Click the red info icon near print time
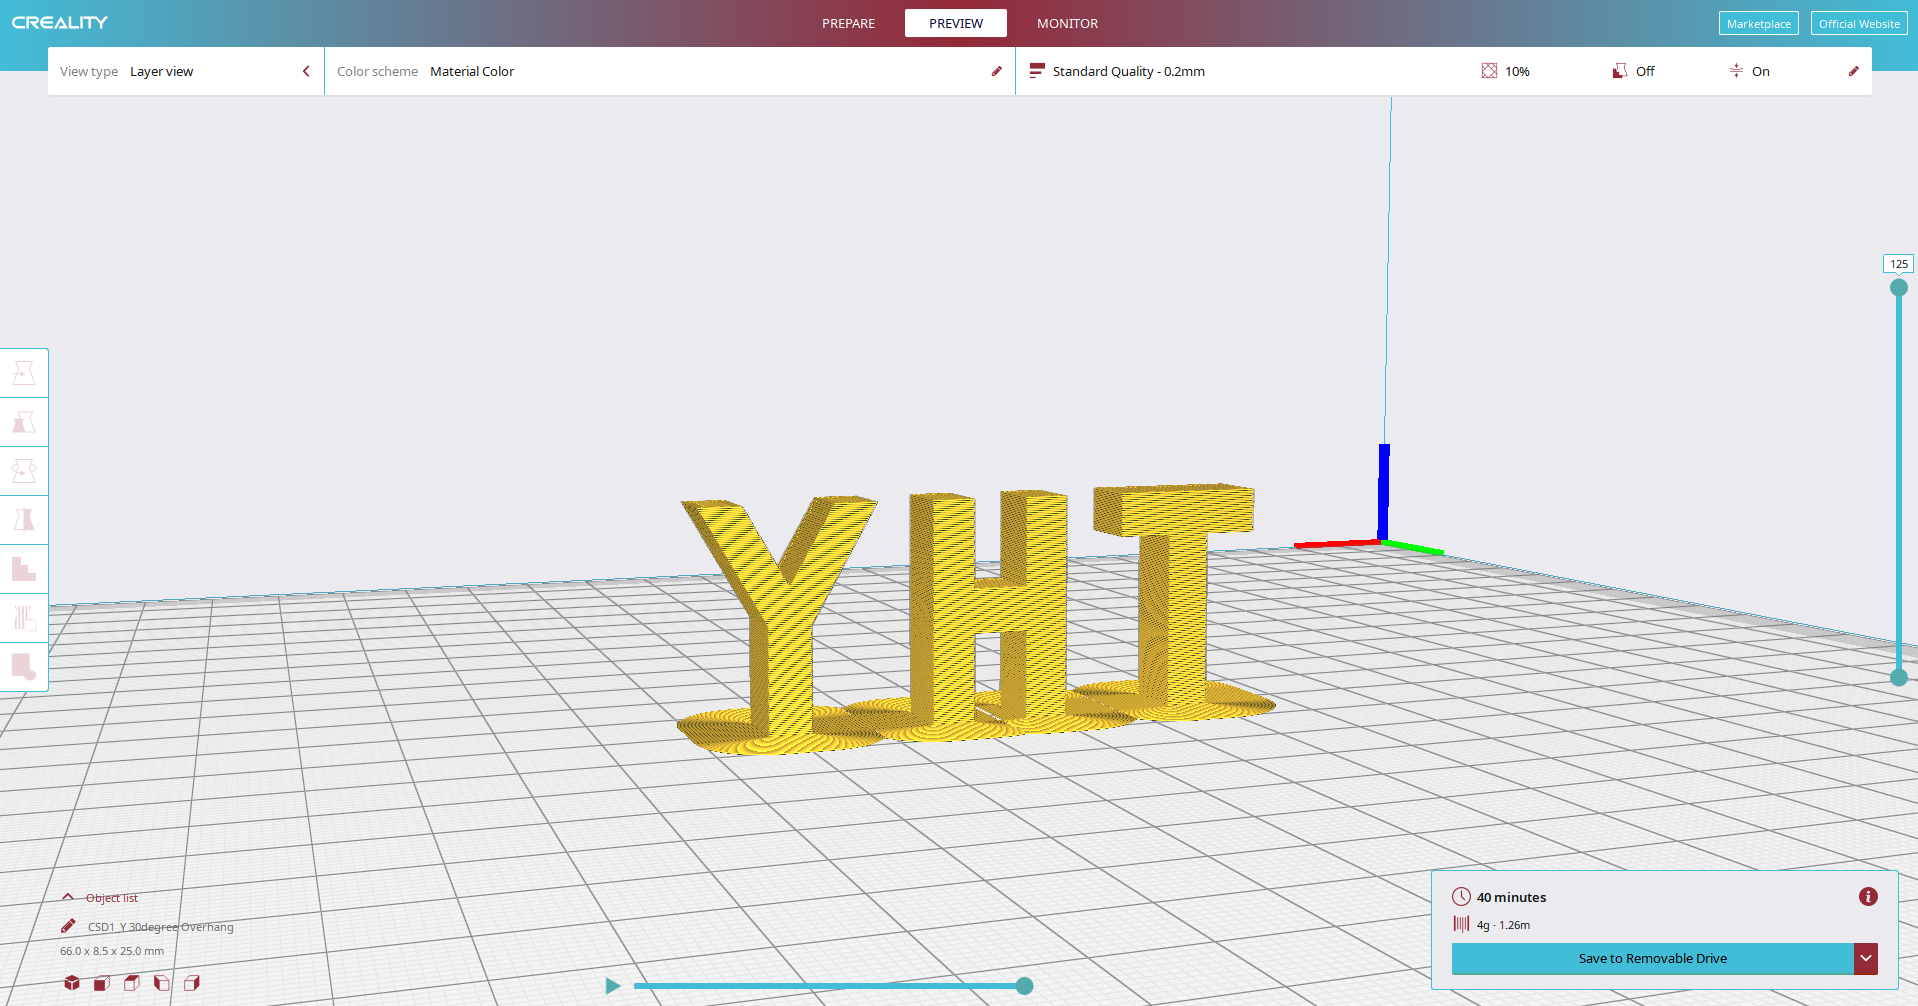This screenshot has height=1006, width=1918. 1867,897
